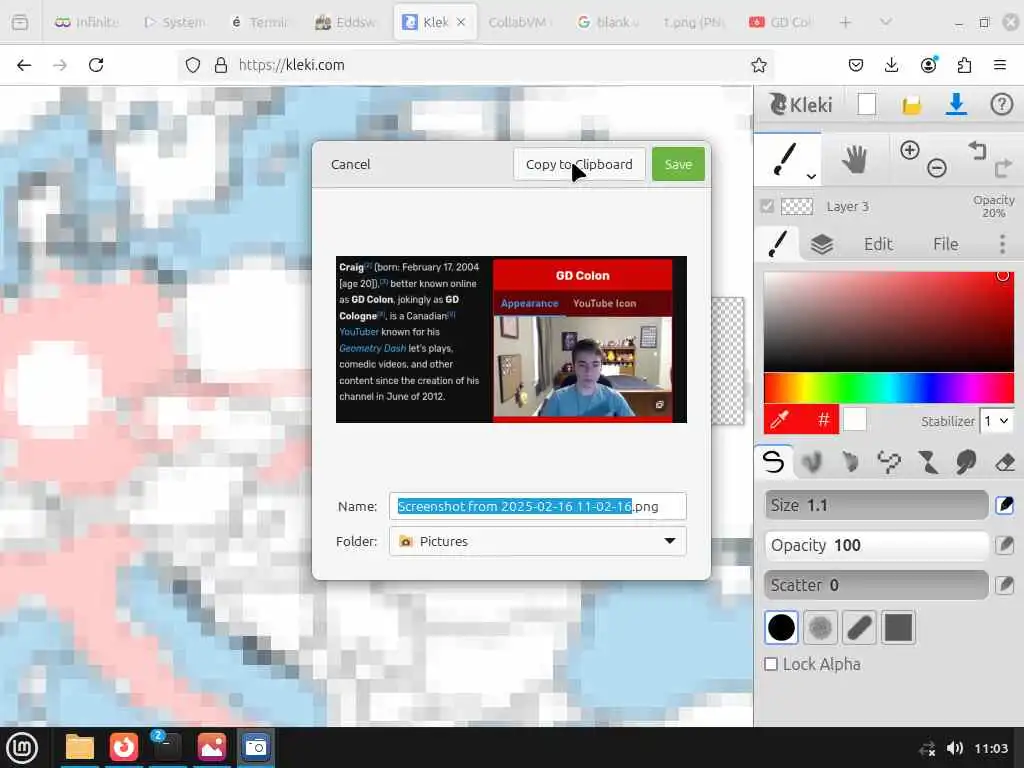Open the Stabilizer dropdown
This screenshot has height=768, width=1024.
[997, 421]
